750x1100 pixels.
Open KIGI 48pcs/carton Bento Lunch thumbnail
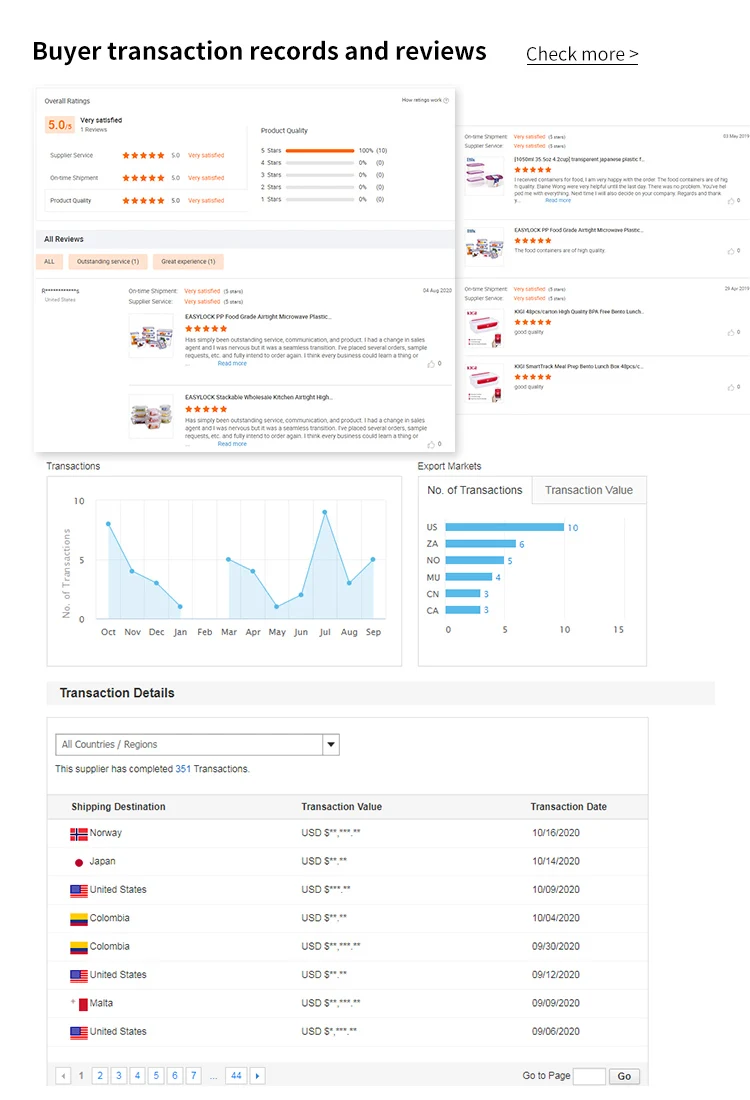pos(485,328)
